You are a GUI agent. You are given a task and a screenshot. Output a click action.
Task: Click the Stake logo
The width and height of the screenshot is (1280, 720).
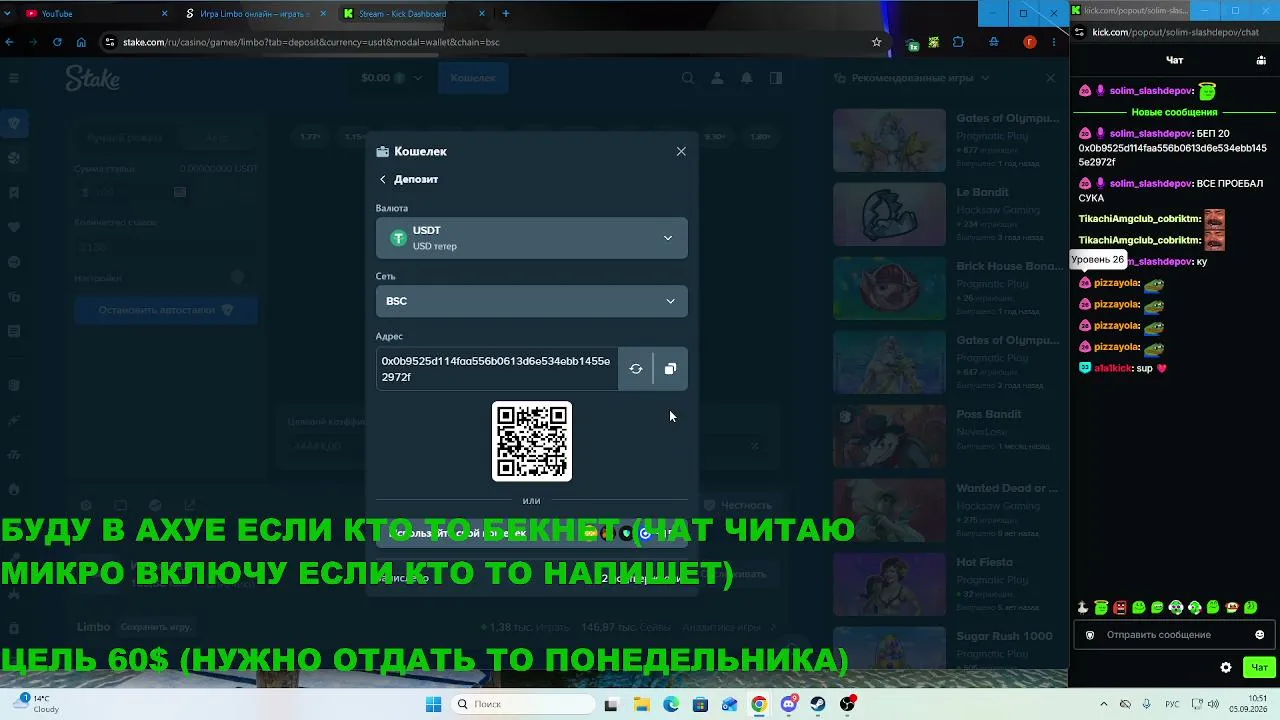92,78
